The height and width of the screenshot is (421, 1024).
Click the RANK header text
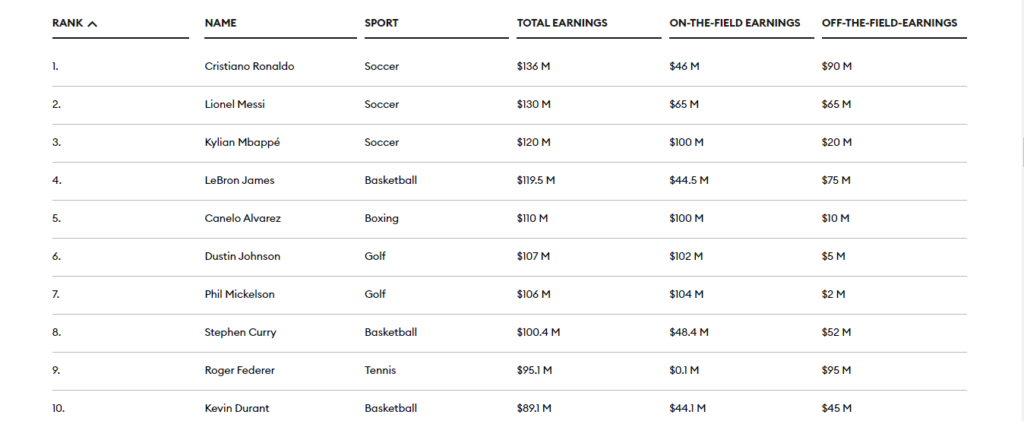click(68, 23)
